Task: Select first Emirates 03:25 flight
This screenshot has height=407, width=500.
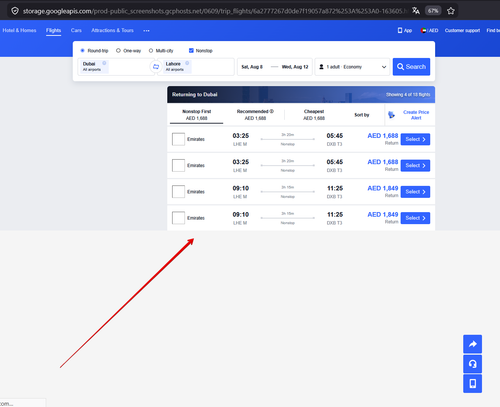Action: pyautogui.click(x=415, y=139)
